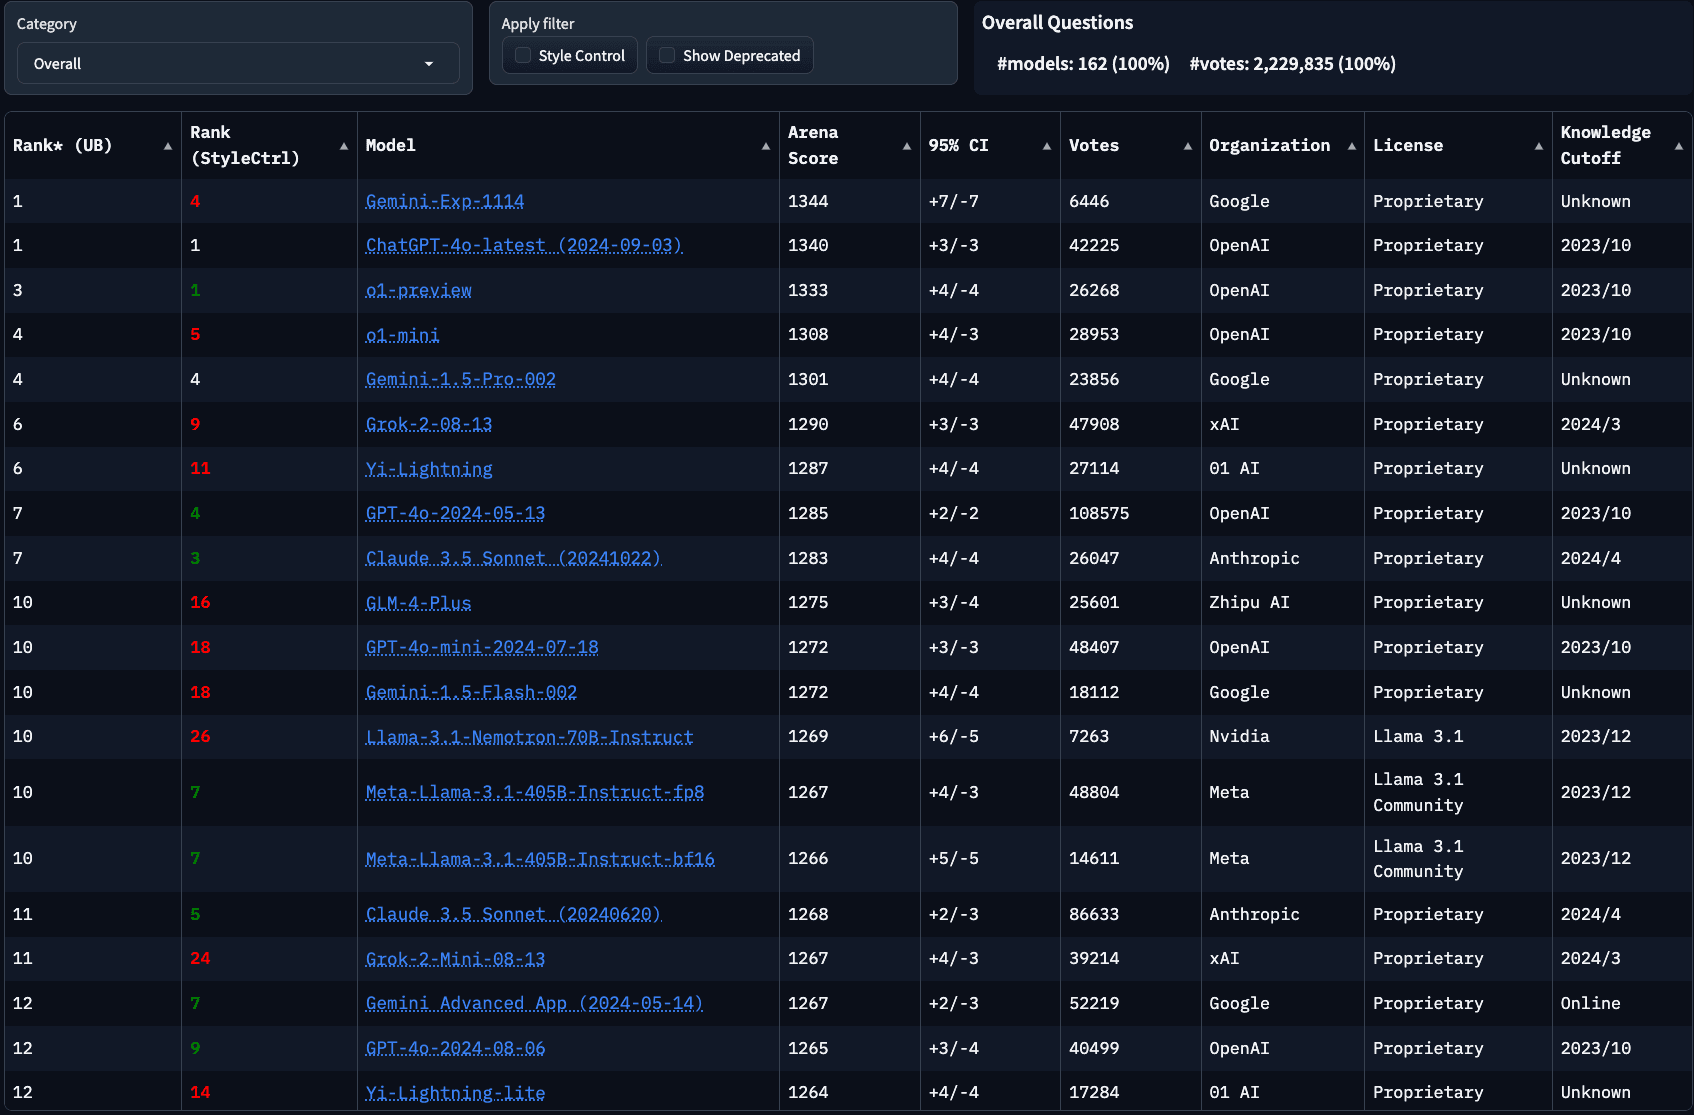
Task: Open the GPT-4o-2024-08-06 link
Action: pyautogui.click(x=456, y=1048)
